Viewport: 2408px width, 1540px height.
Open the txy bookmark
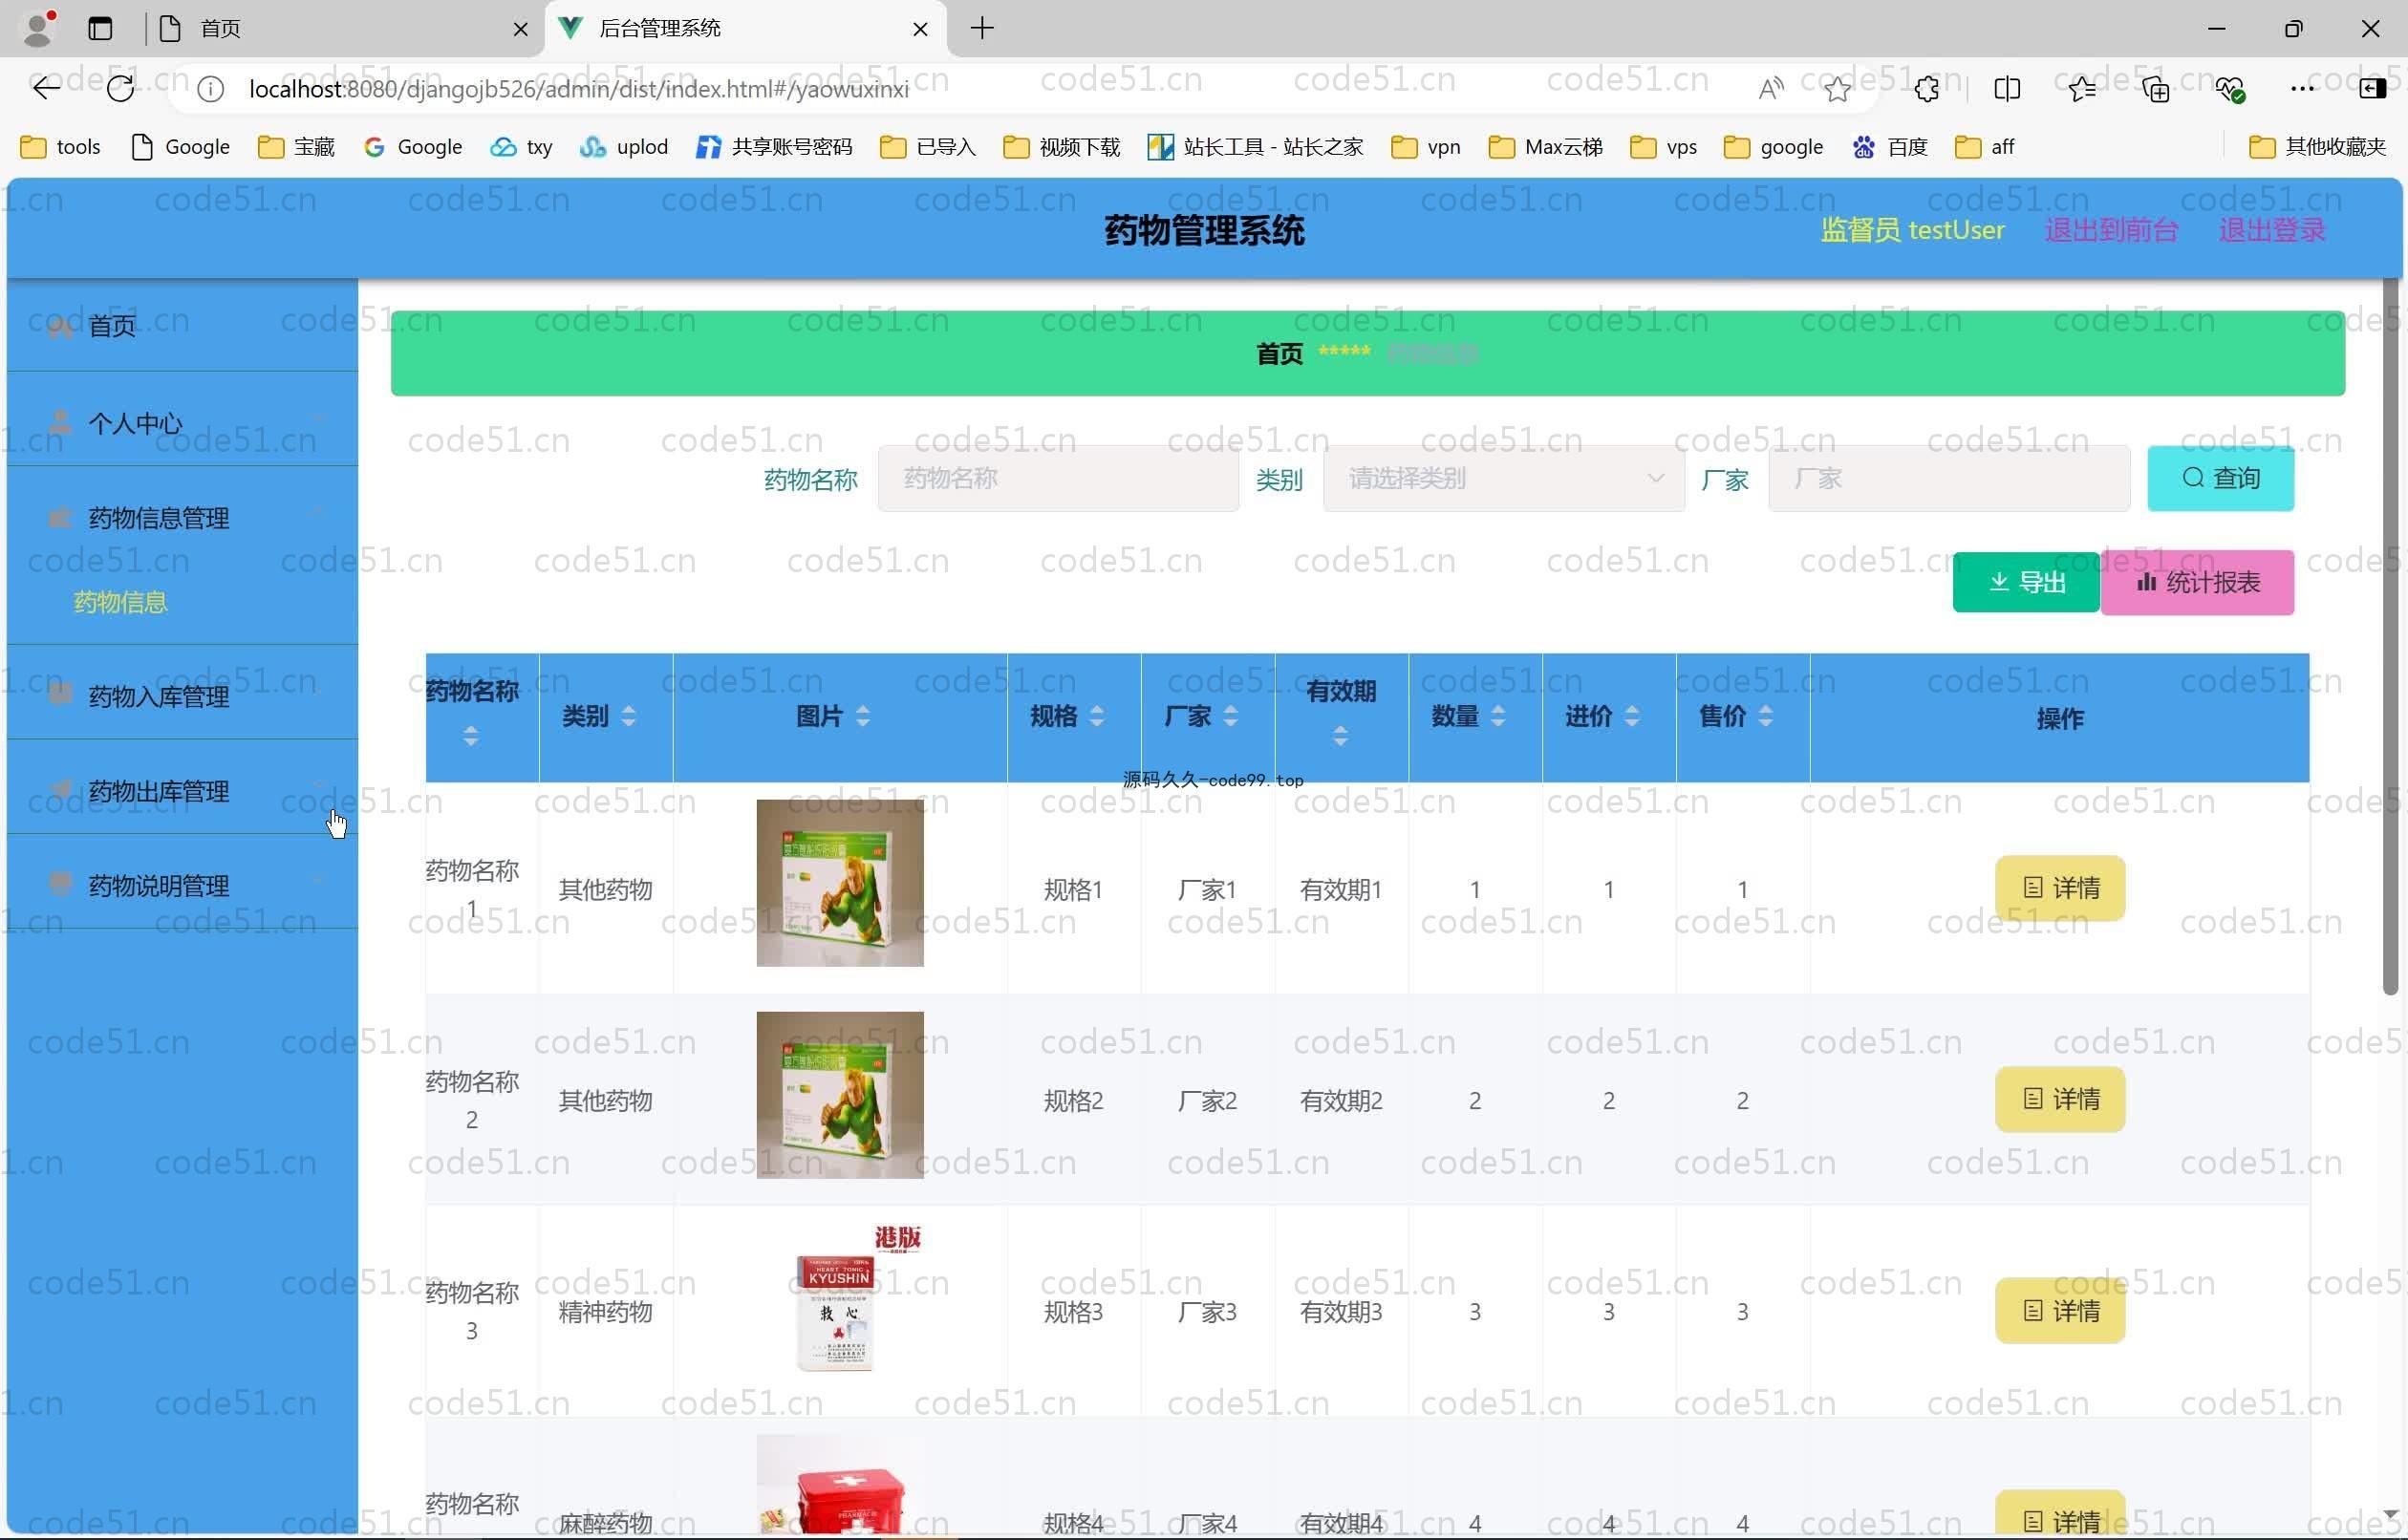[521, 147]
